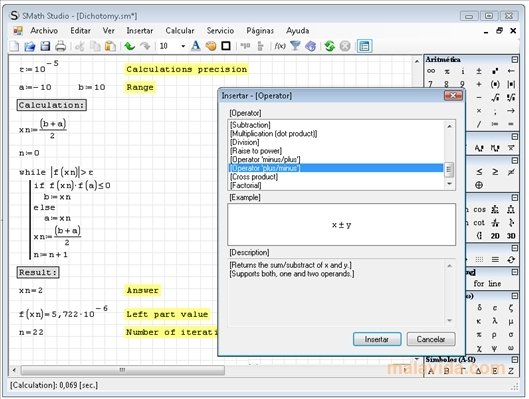The height and width of the screenshot is (399, 529).
Task: Collapse the Símbolos (Α-Ω) panel
Action: [x=514, y=360]
